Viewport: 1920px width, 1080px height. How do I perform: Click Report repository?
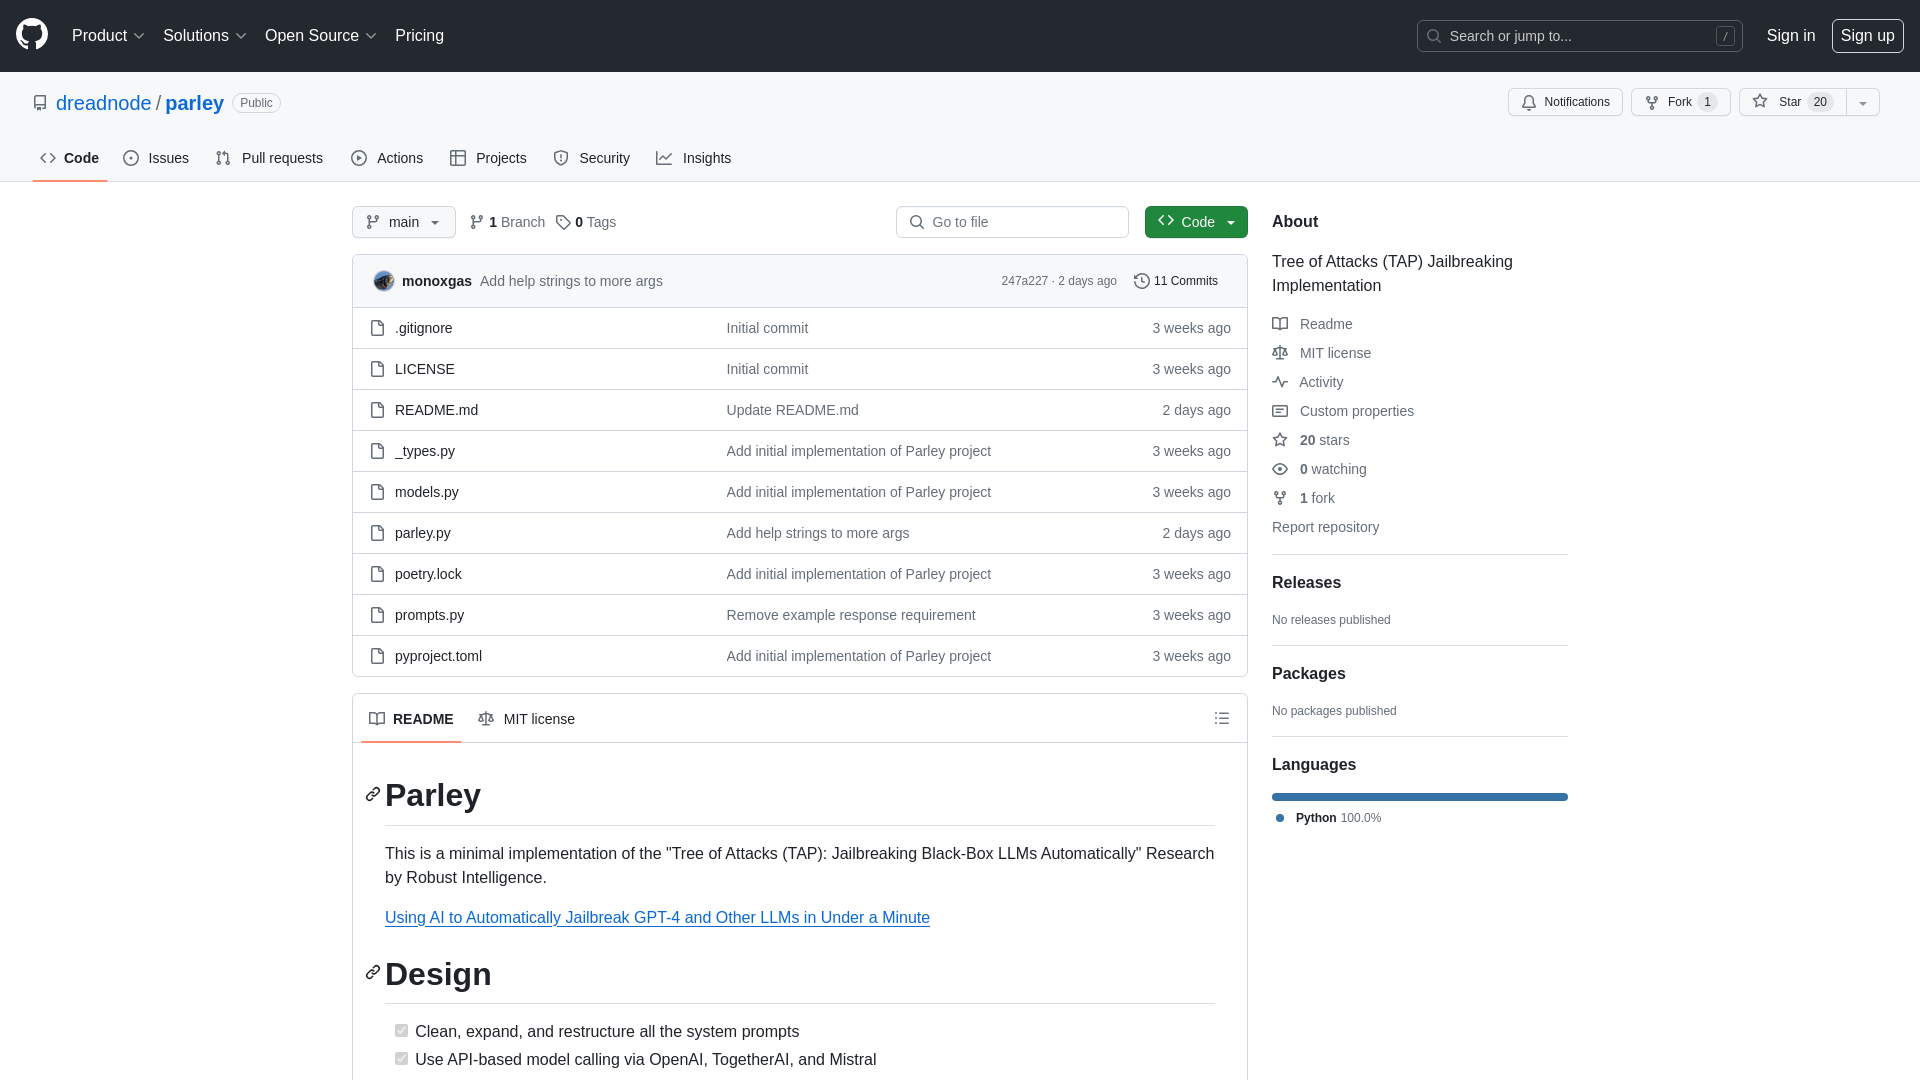[1325, 527]
